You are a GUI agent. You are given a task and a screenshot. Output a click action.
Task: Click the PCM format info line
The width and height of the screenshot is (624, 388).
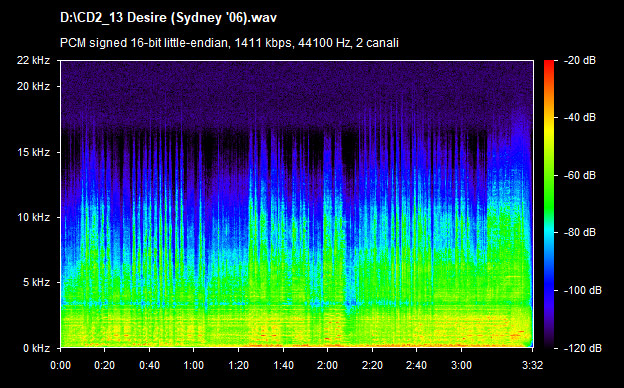point(229,43)
